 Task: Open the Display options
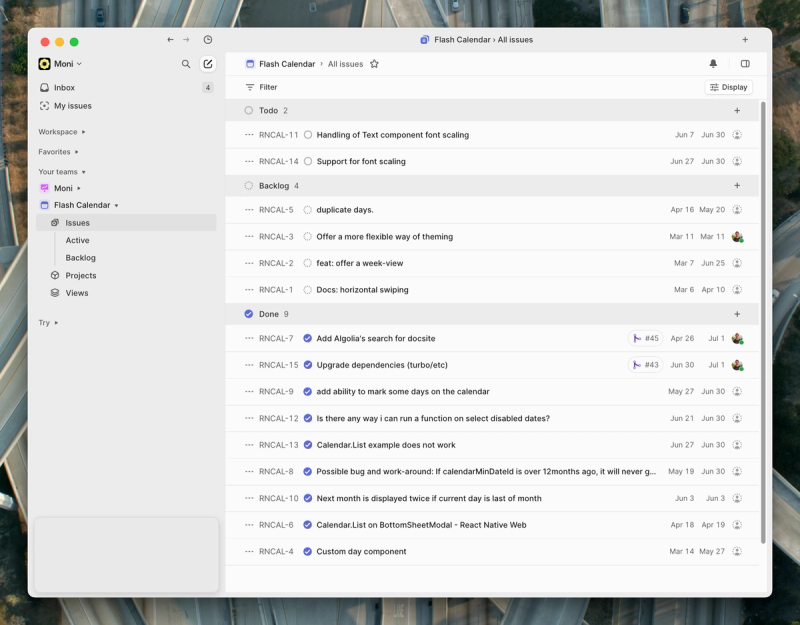[x=730, y=87]
